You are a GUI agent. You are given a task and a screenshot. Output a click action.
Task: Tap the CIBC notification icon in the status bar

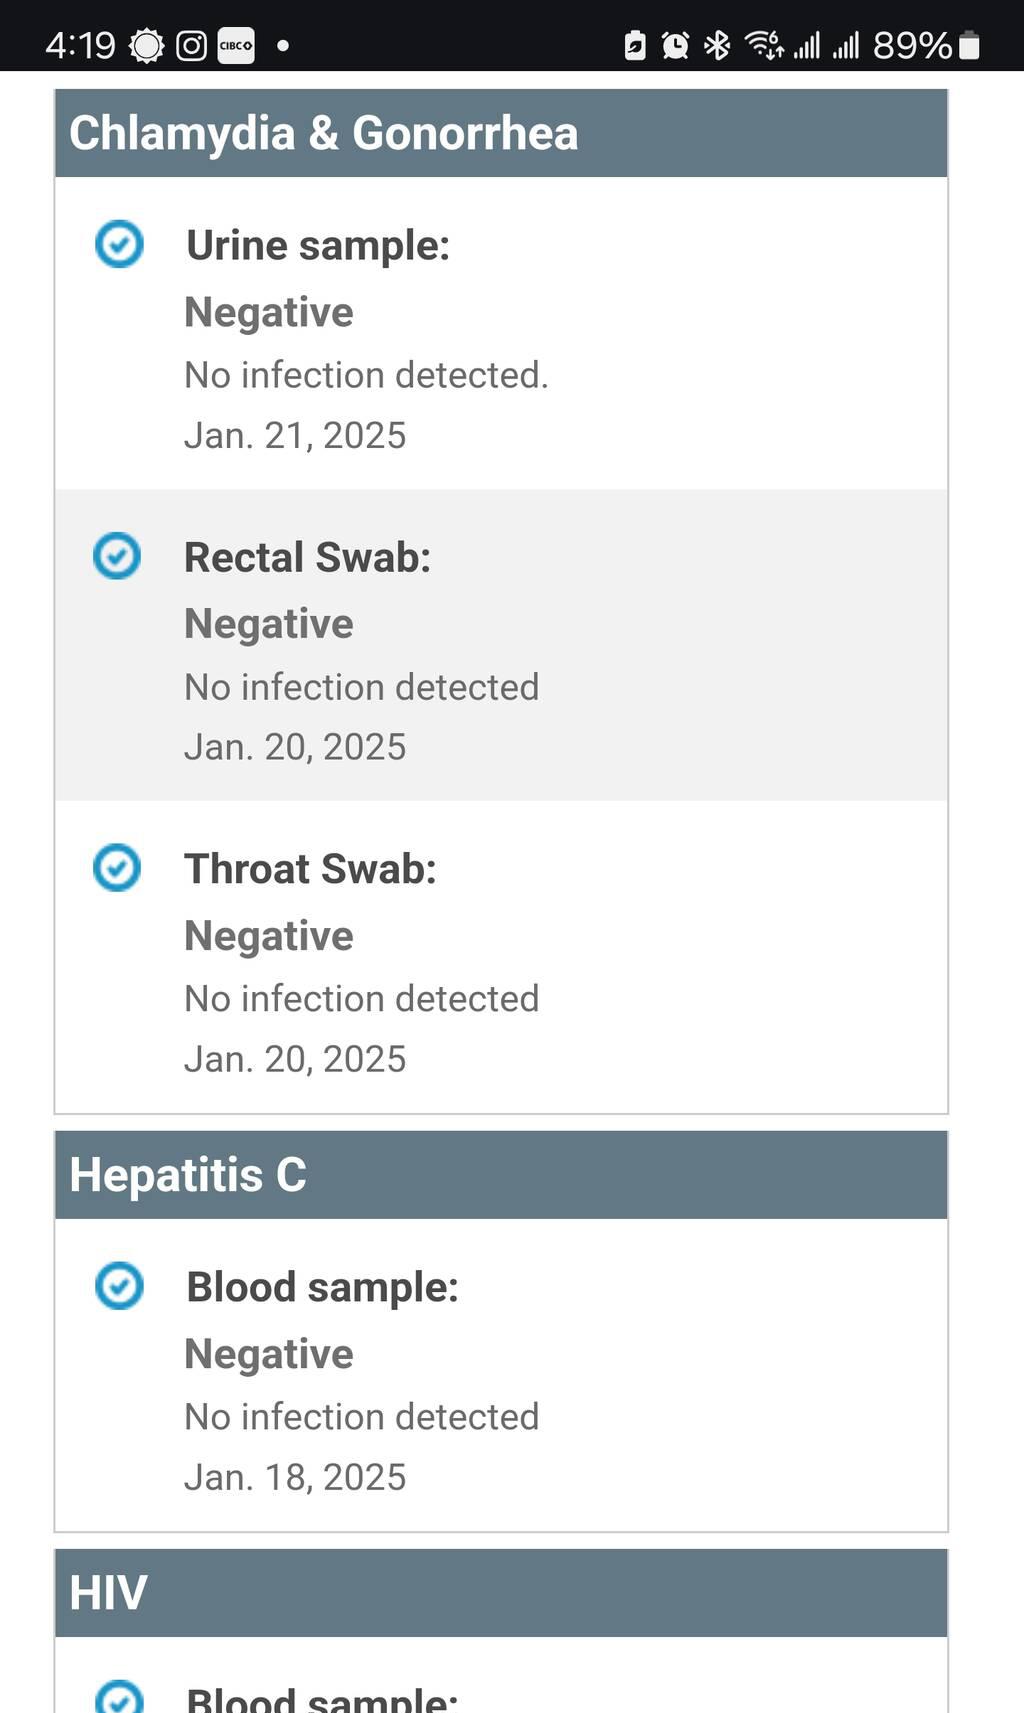236,45
